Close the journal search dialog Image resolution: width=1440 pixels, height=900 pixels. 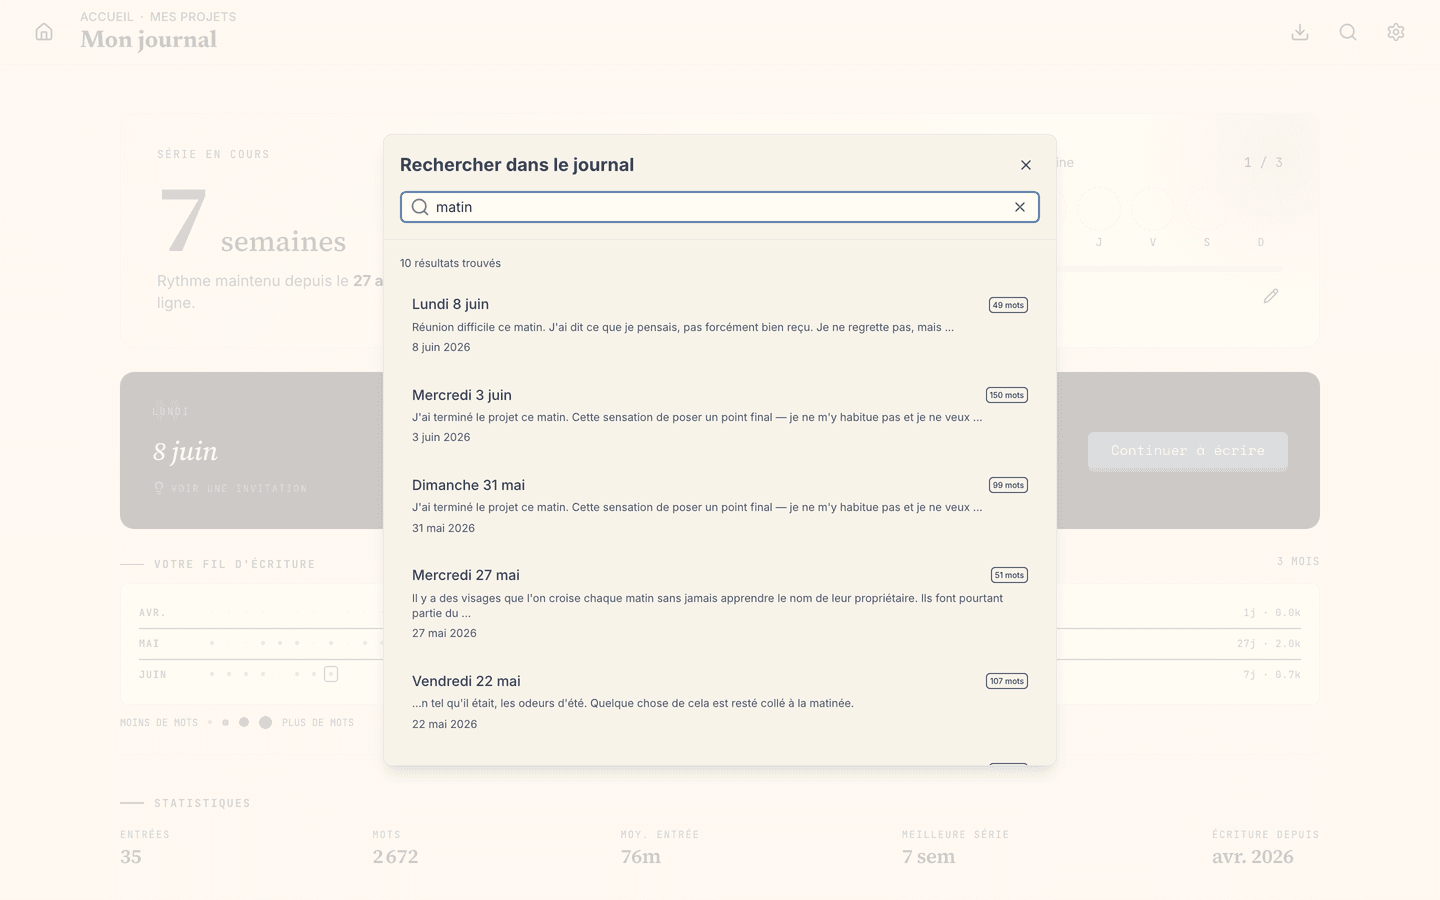point(1026,165)
